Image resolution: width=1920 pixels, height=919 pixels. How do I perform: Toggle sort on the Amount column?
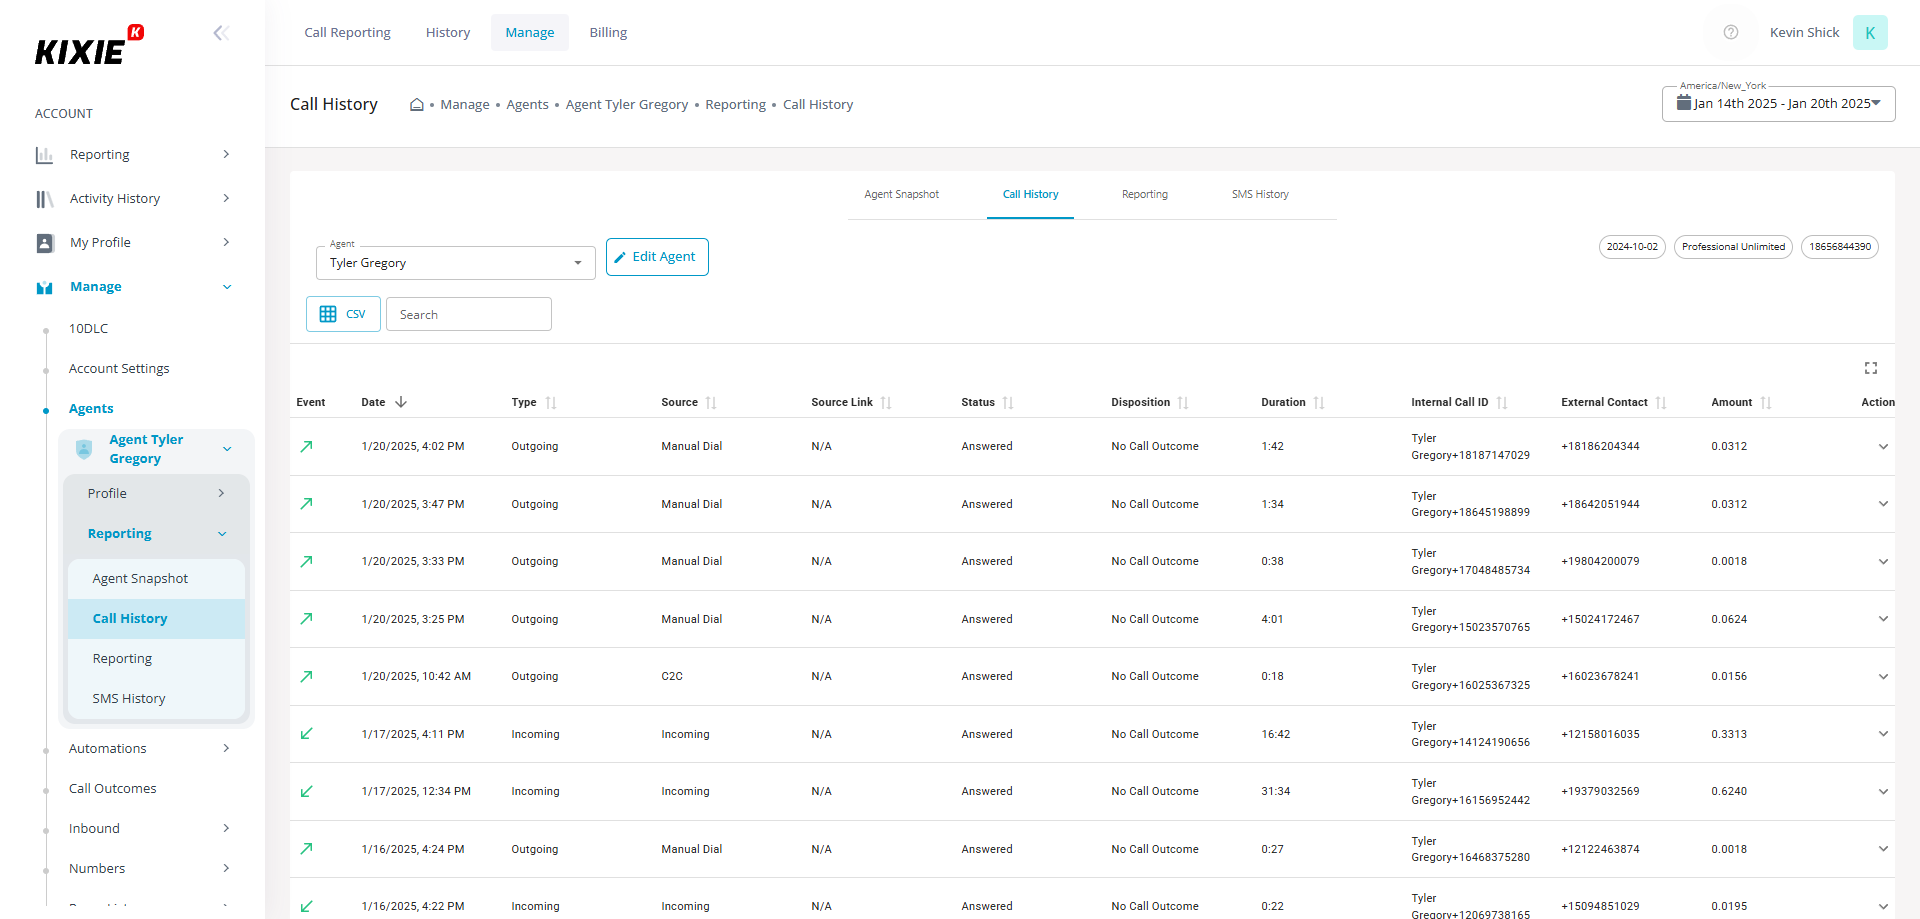(1765, 403)
